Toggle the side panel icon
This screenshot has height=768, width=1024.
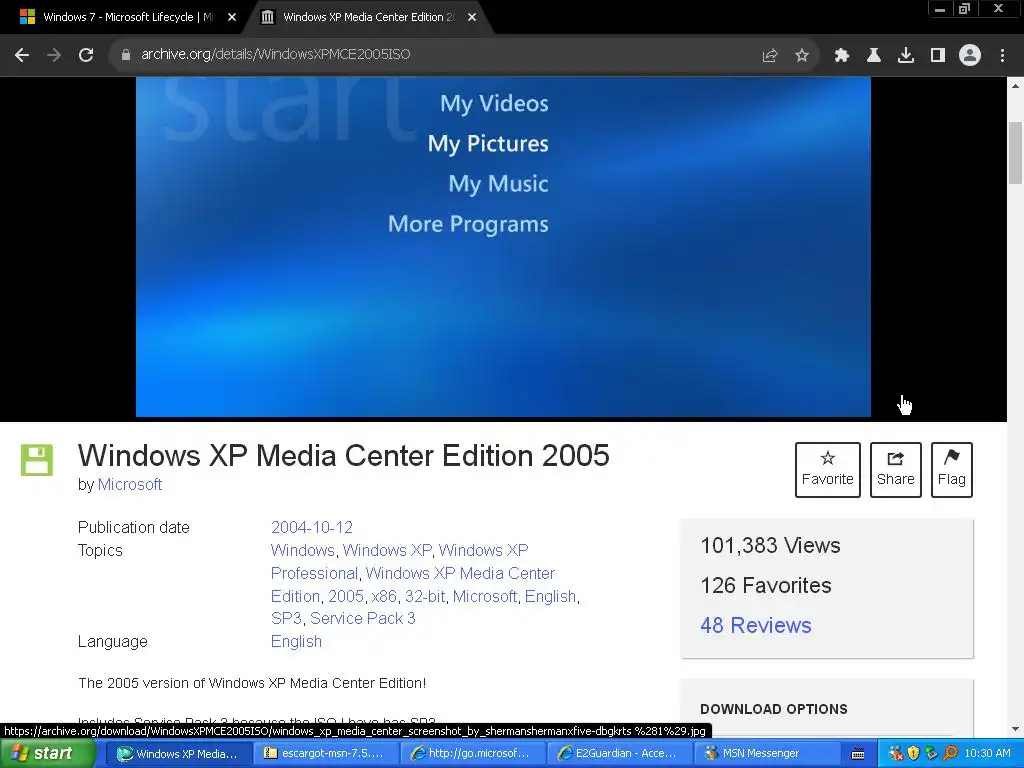pyautogui.click(x=938, y=56)
